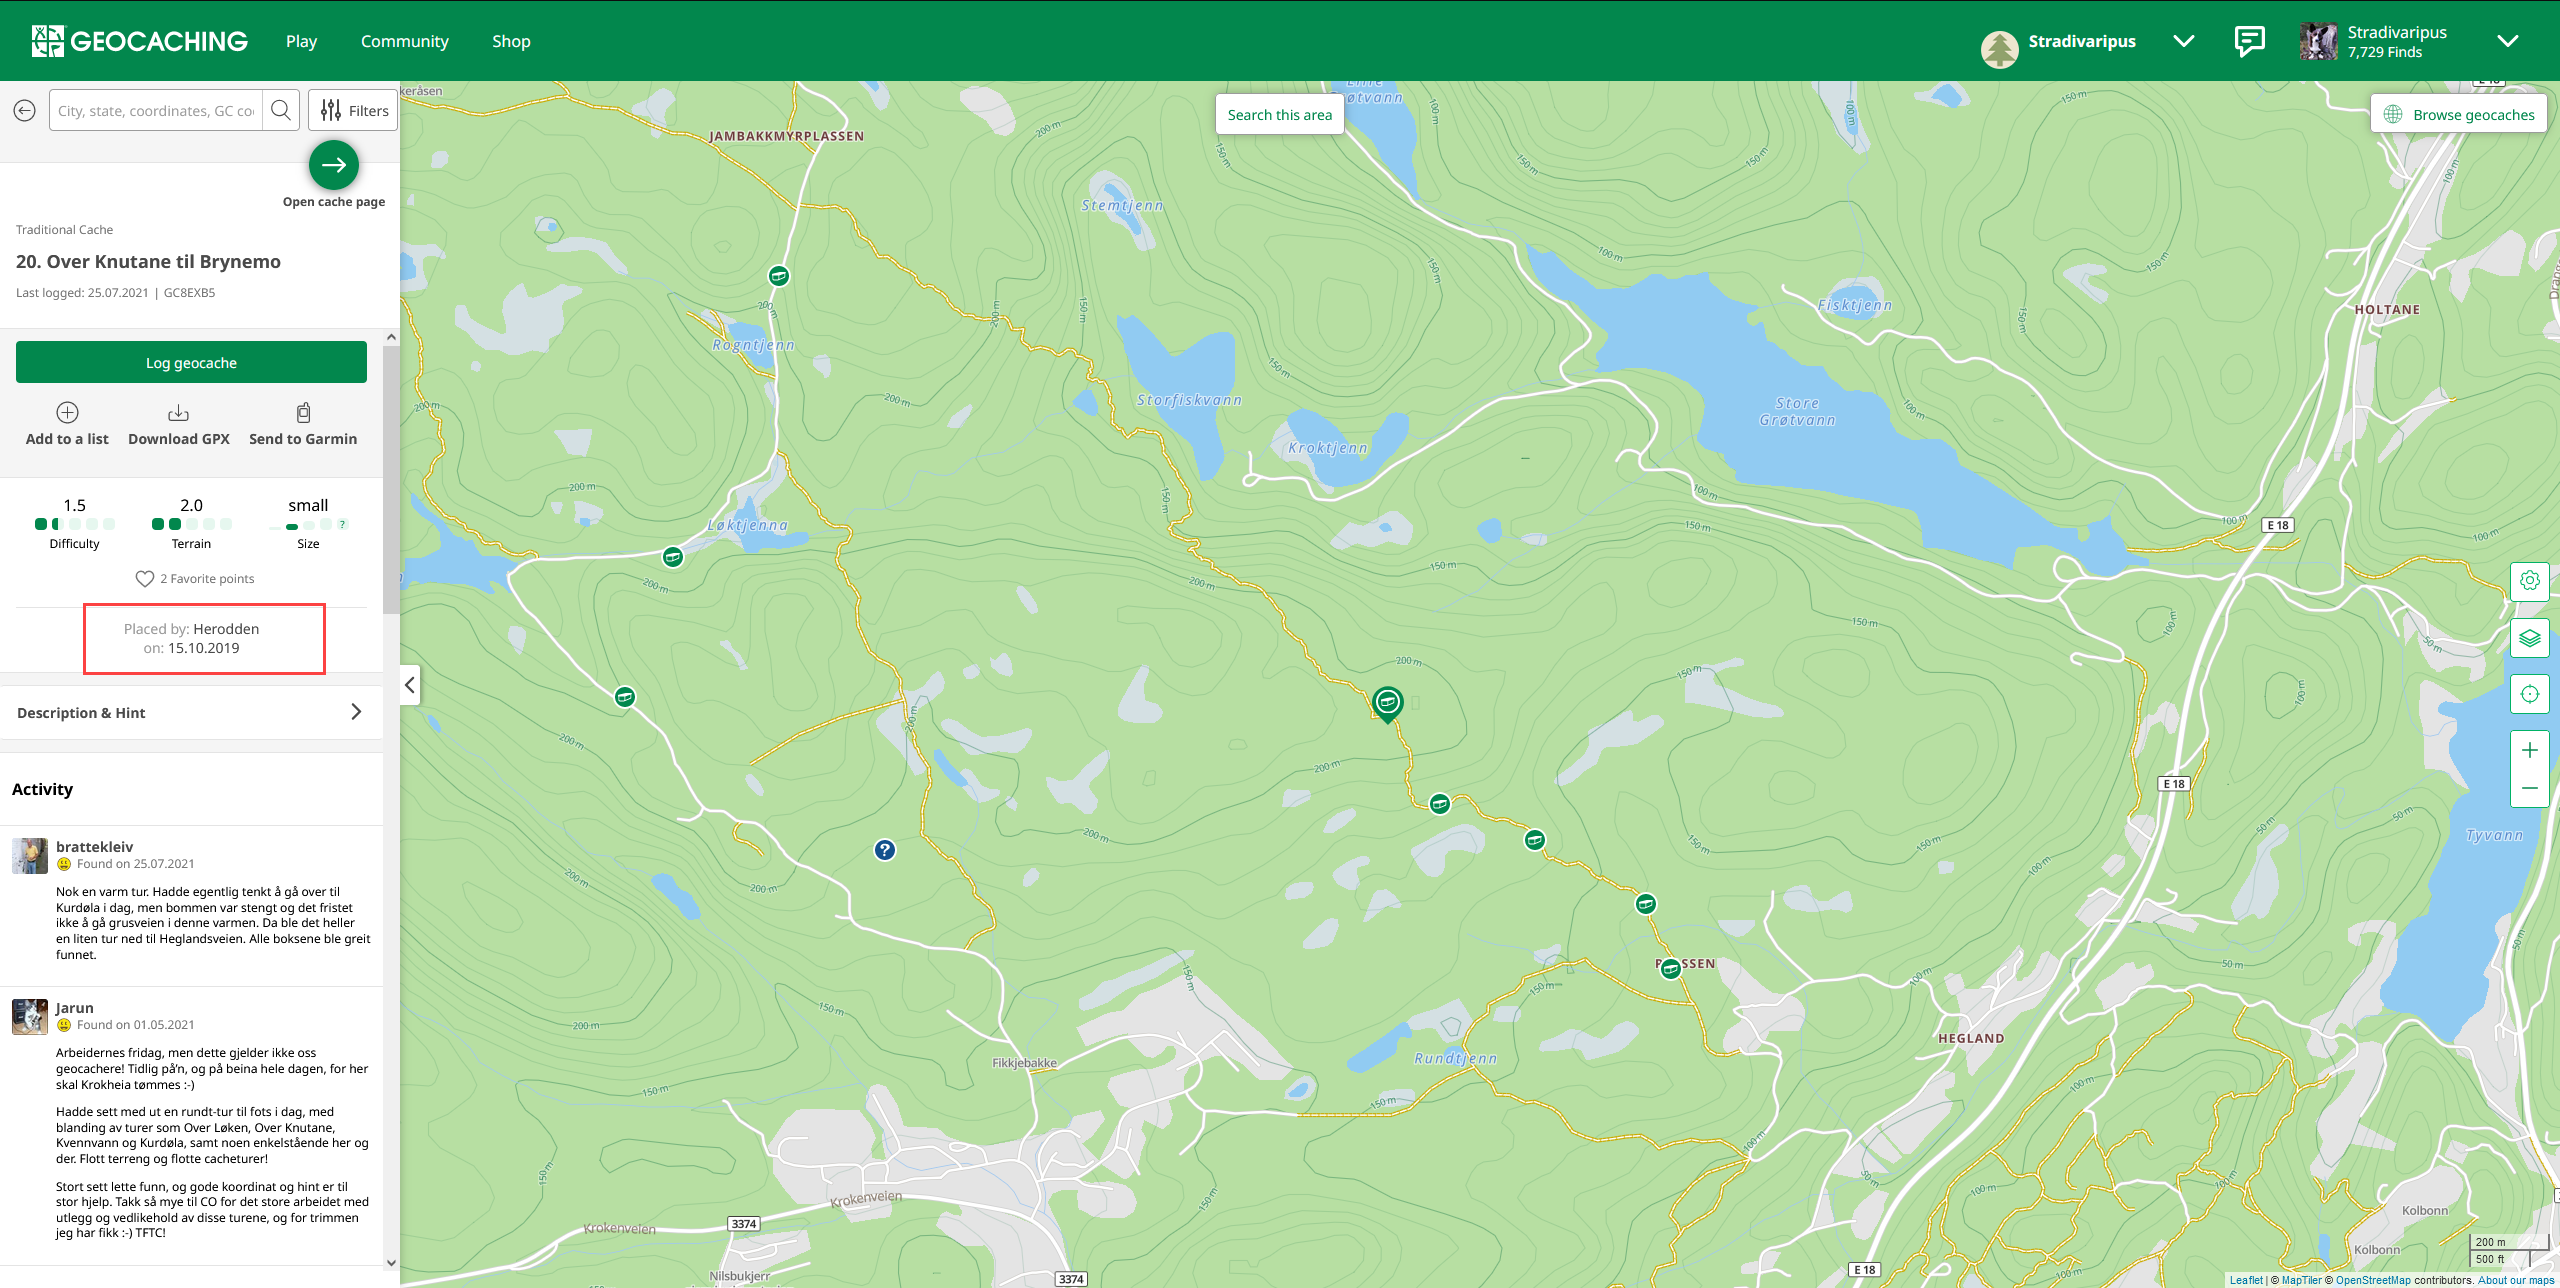The height and width of the screenshot is (1288, 2560).
Task: Open map settings gear icon
Action: [x=2530, y=580]
